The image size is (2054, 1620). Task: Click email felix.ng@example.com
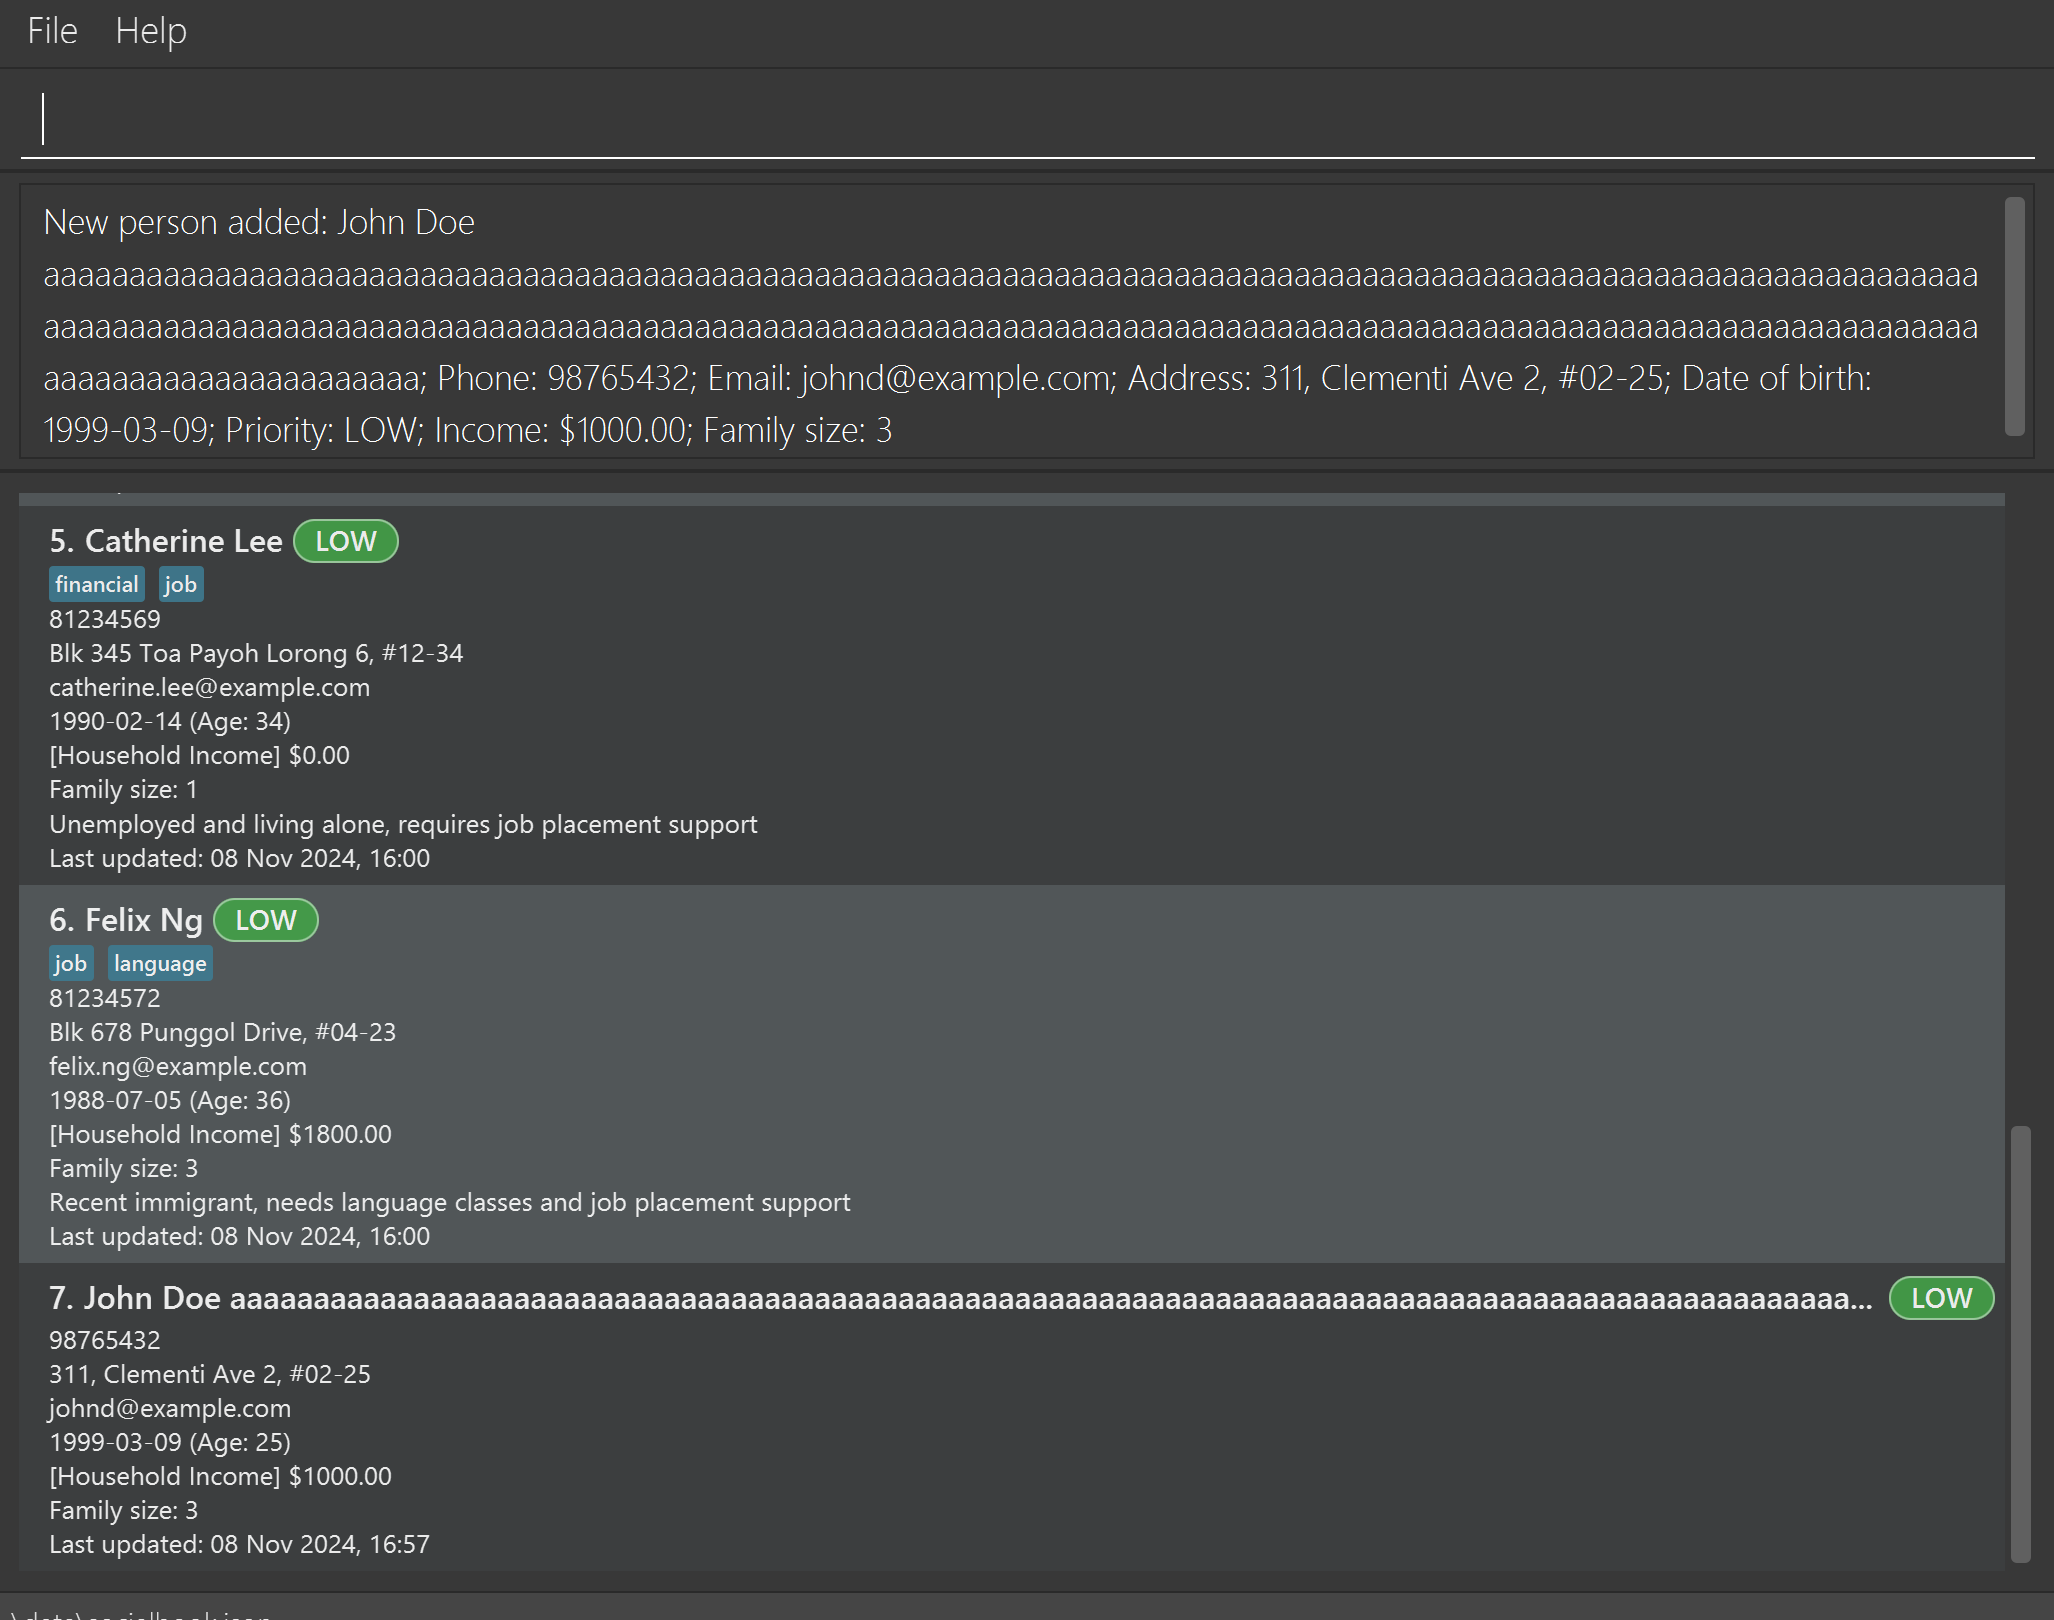click(x=178, y=1067)
